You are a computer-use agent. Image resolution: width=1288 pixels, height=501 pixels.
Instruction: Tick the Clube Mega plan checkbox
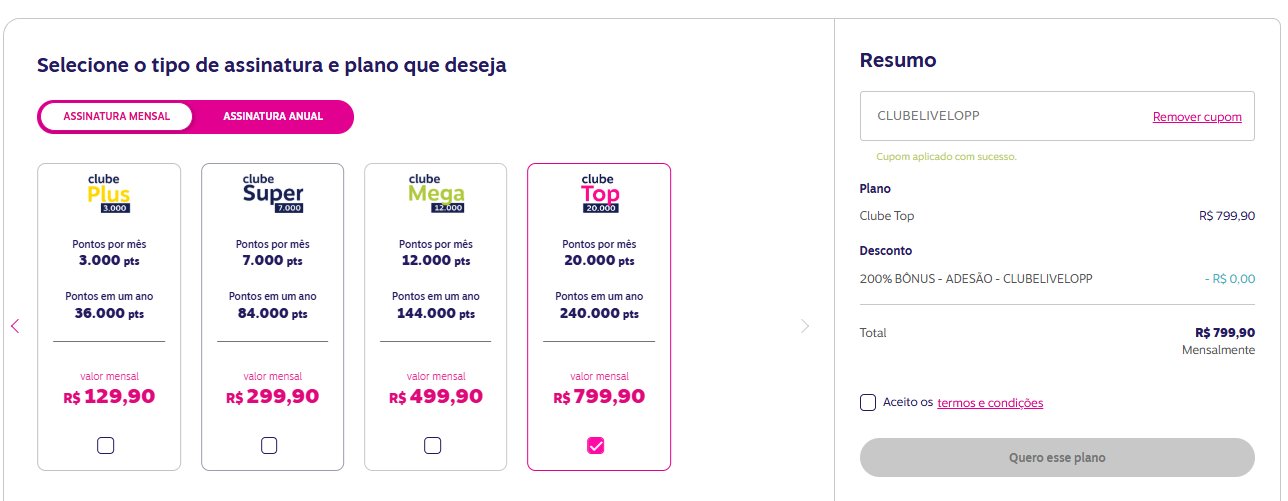pyautogui.click(x=432, y=446)
